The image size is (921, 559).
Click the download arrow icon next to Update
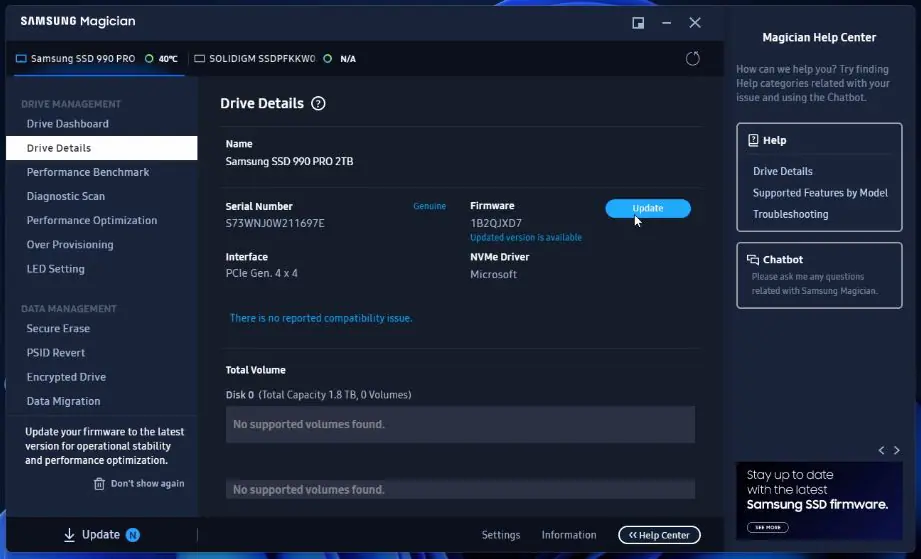(x=69, y=535)
